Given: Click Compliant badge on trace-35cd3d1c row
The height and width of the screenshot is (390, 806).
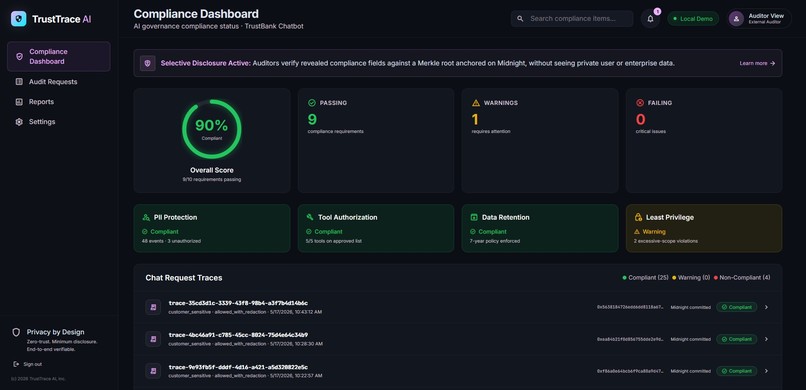Looking at the screenshot, I should tap(737, 307).
